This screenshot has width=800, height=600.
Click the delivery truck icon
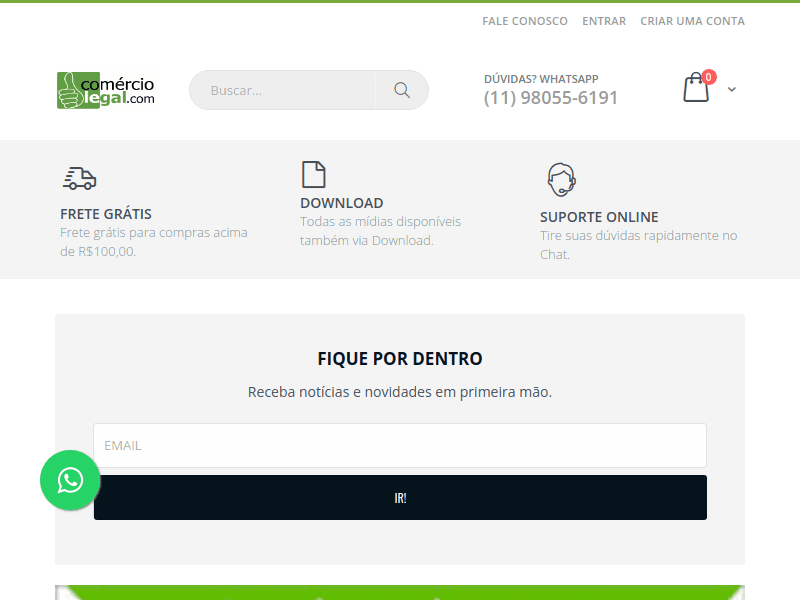coord(79,178)
